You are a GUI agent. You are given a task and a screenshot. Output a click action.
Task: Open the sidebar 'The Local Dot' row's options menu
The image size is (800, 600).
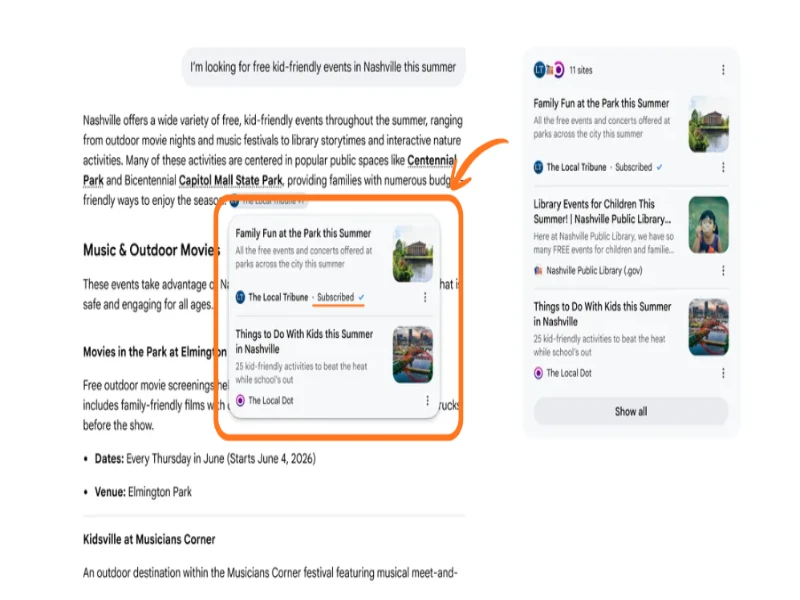coord(723,373)
